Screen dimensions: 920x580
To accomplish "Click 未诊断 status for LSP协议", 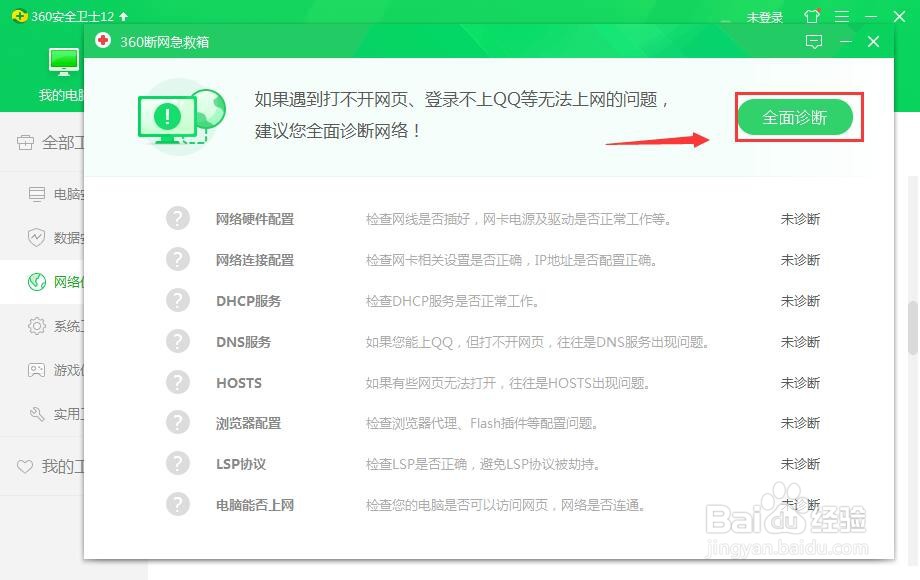I will [800, 464].
